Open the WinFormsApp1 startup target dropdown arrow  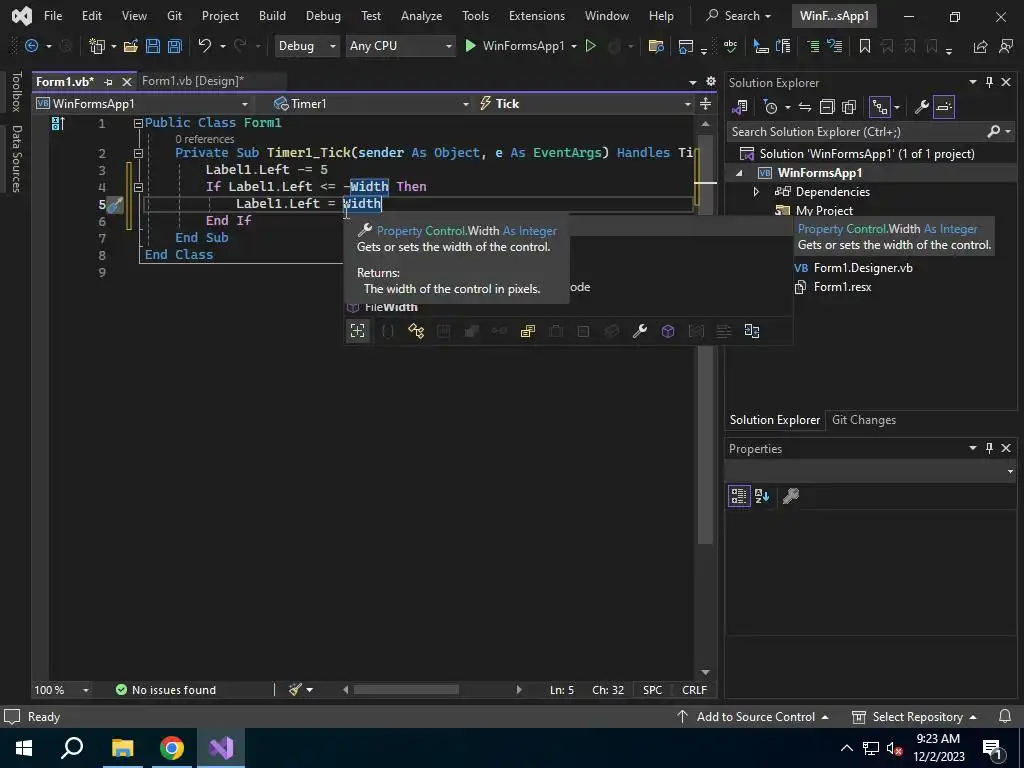pos(574,46)
